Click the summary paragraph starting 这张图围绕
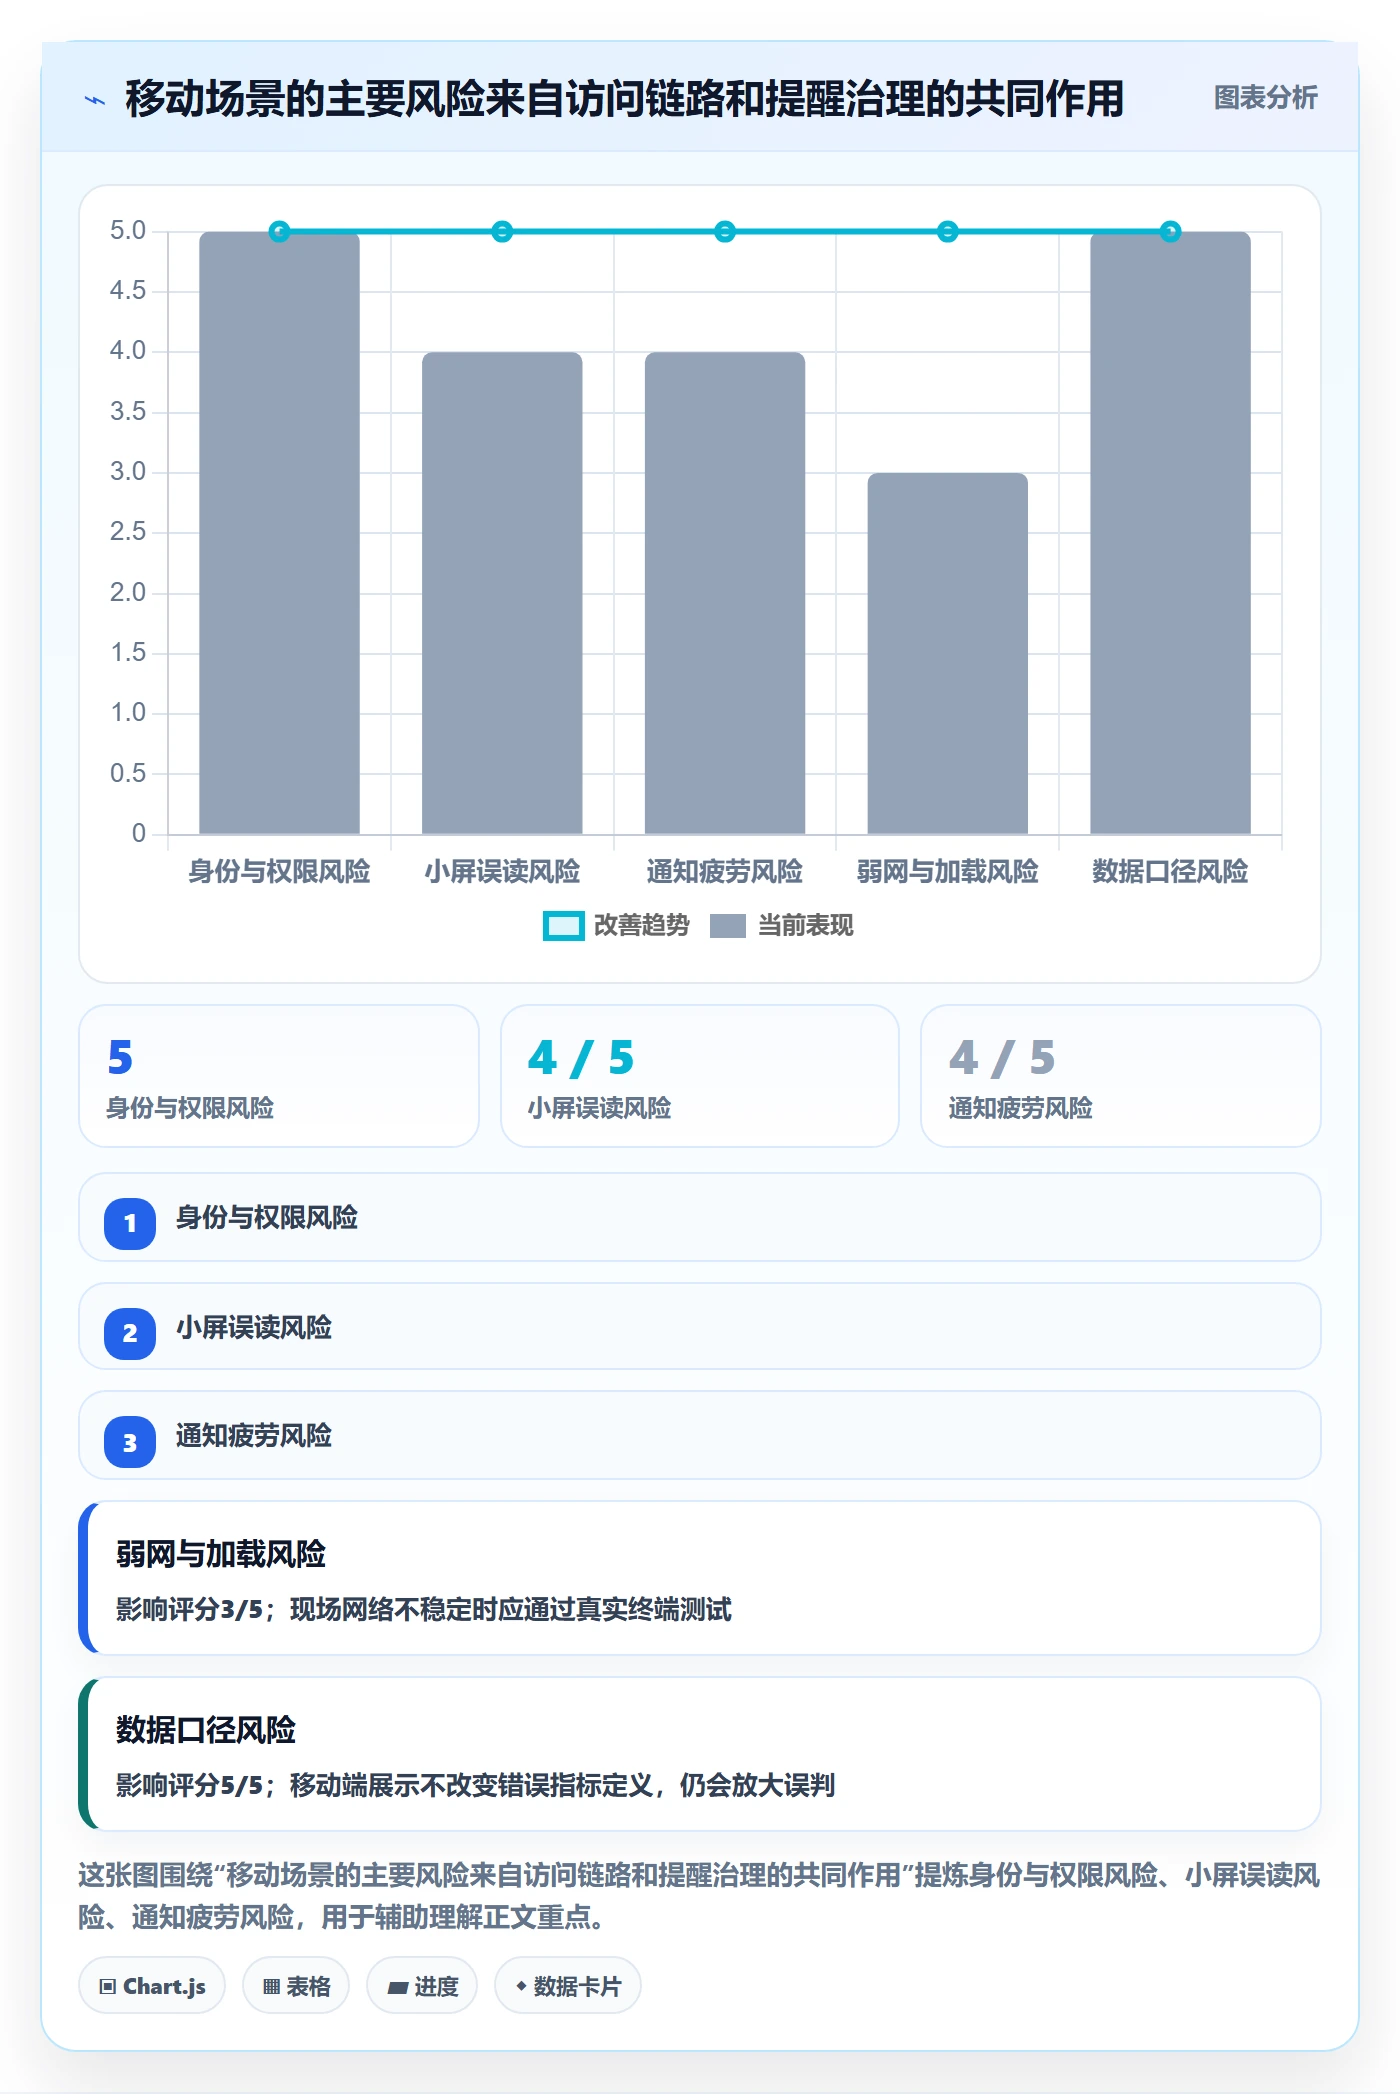The image size is (1400, 2094). (x=699, y=1896)
